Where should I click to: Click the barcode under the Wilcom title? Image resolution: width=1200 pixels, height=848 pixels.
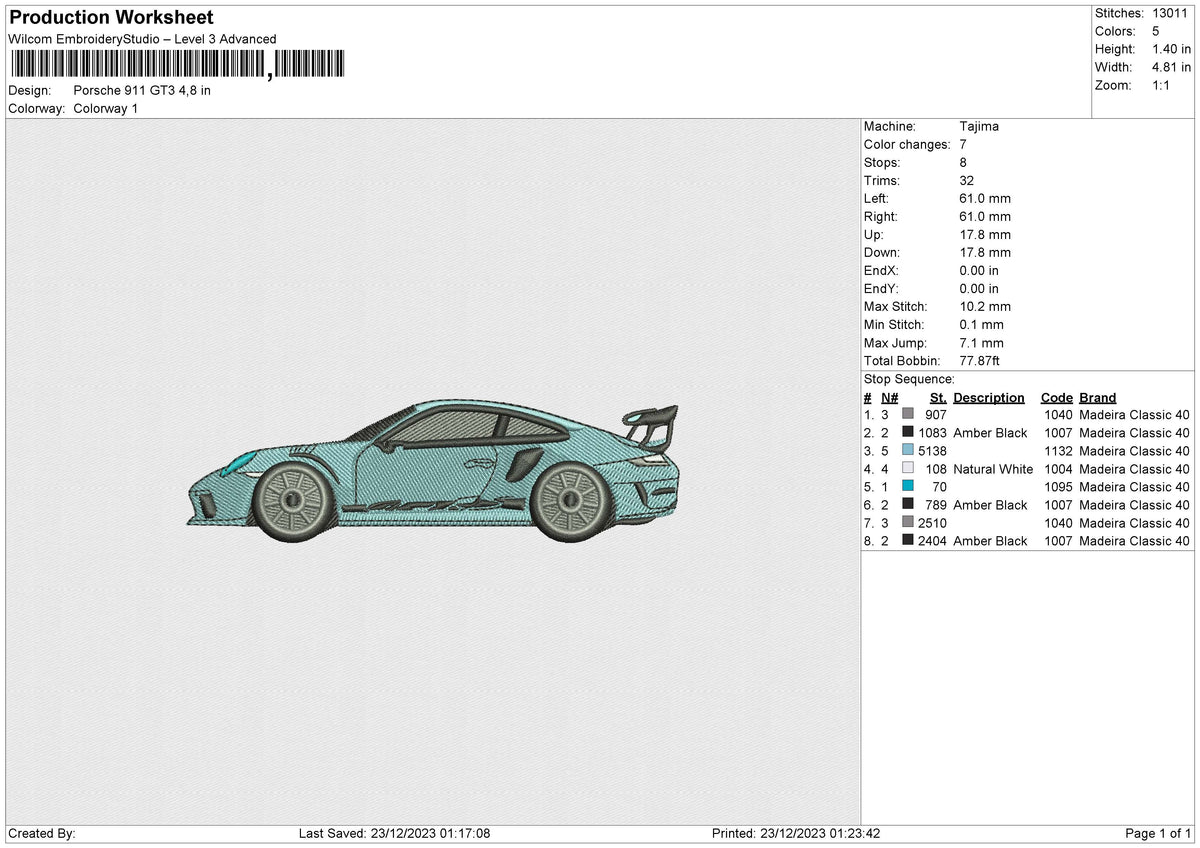click(177, 65)
